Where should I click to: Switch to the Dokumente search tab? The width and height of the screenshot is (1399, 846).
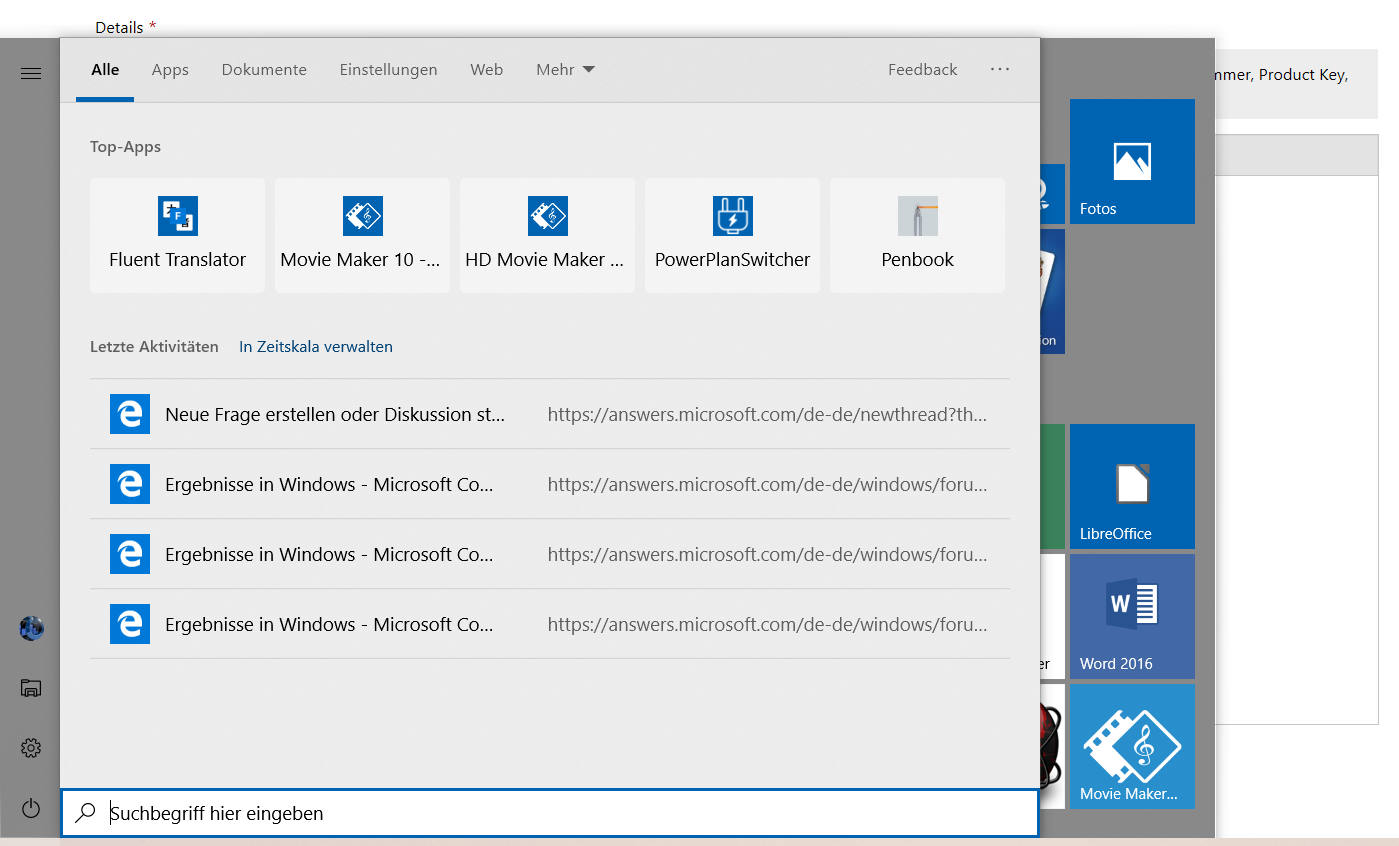tap(264, 70)
